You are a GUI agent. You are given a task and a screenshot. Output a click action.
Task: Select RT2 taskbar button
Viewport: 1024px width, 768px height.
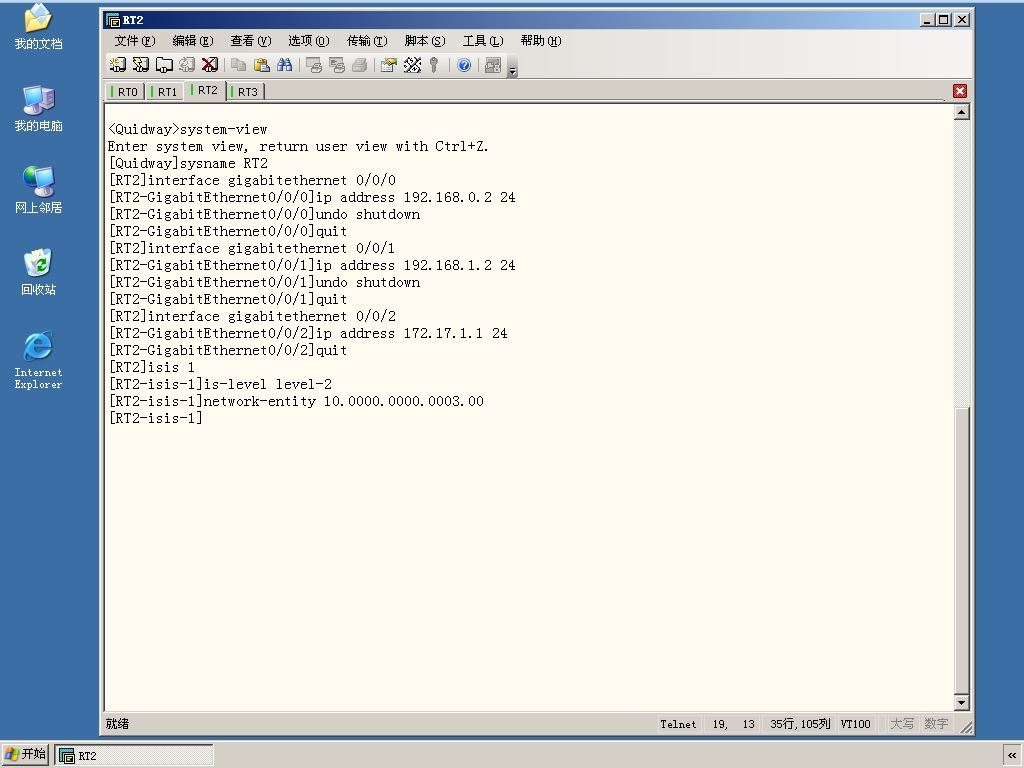134,756
